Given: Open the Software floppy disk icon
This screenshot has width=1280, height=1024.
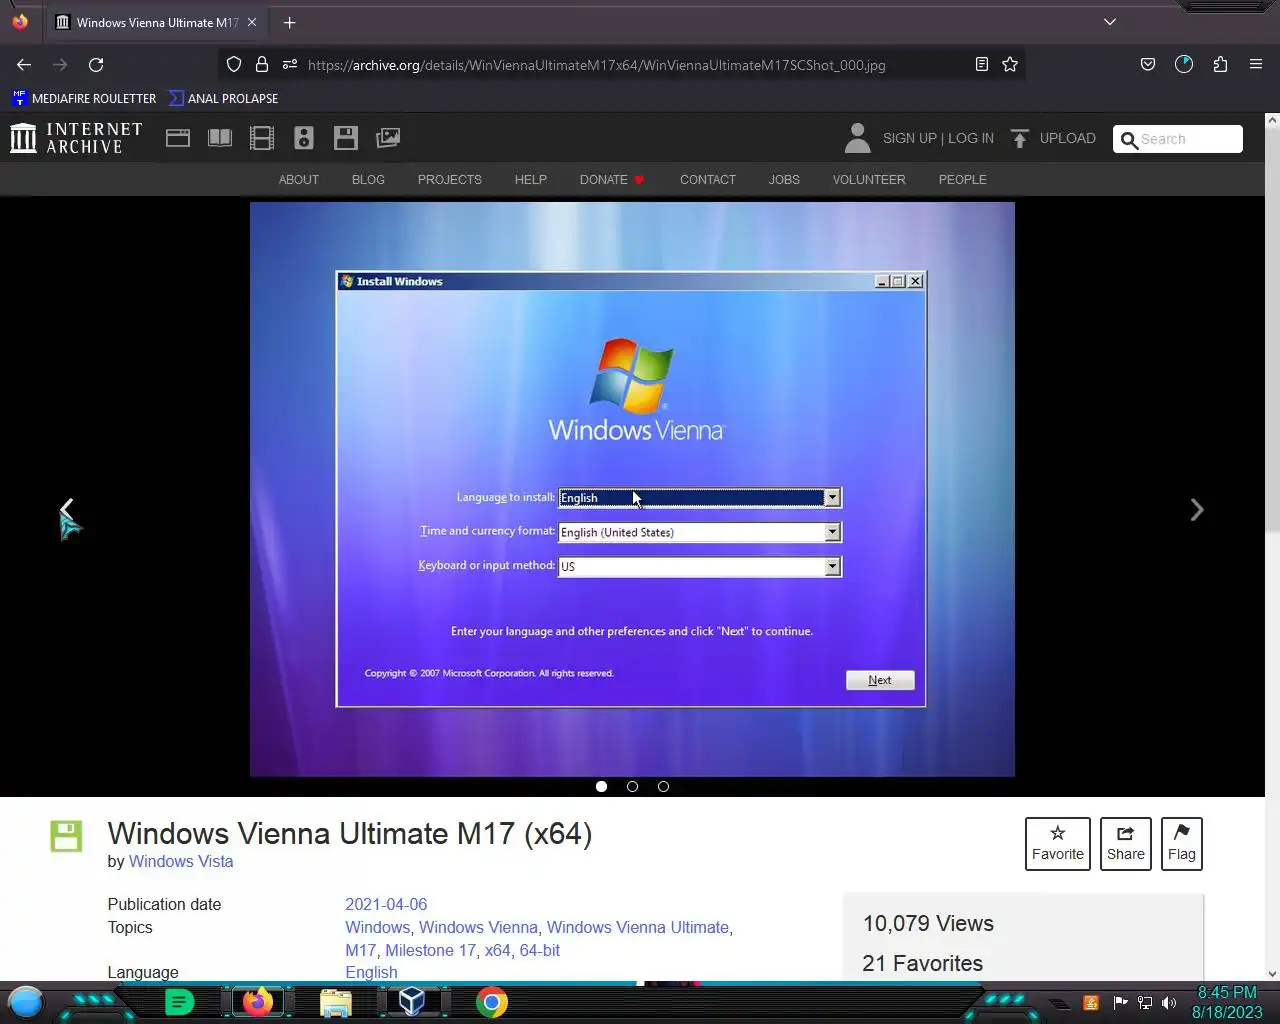Looking at the screenshot, I should coord(346,138).
